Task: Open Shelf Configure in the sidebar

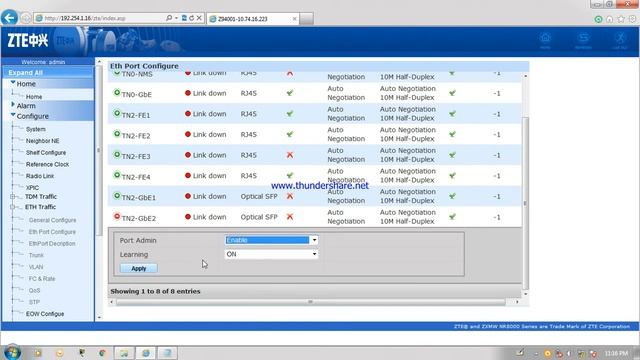Action: [46, 153]
